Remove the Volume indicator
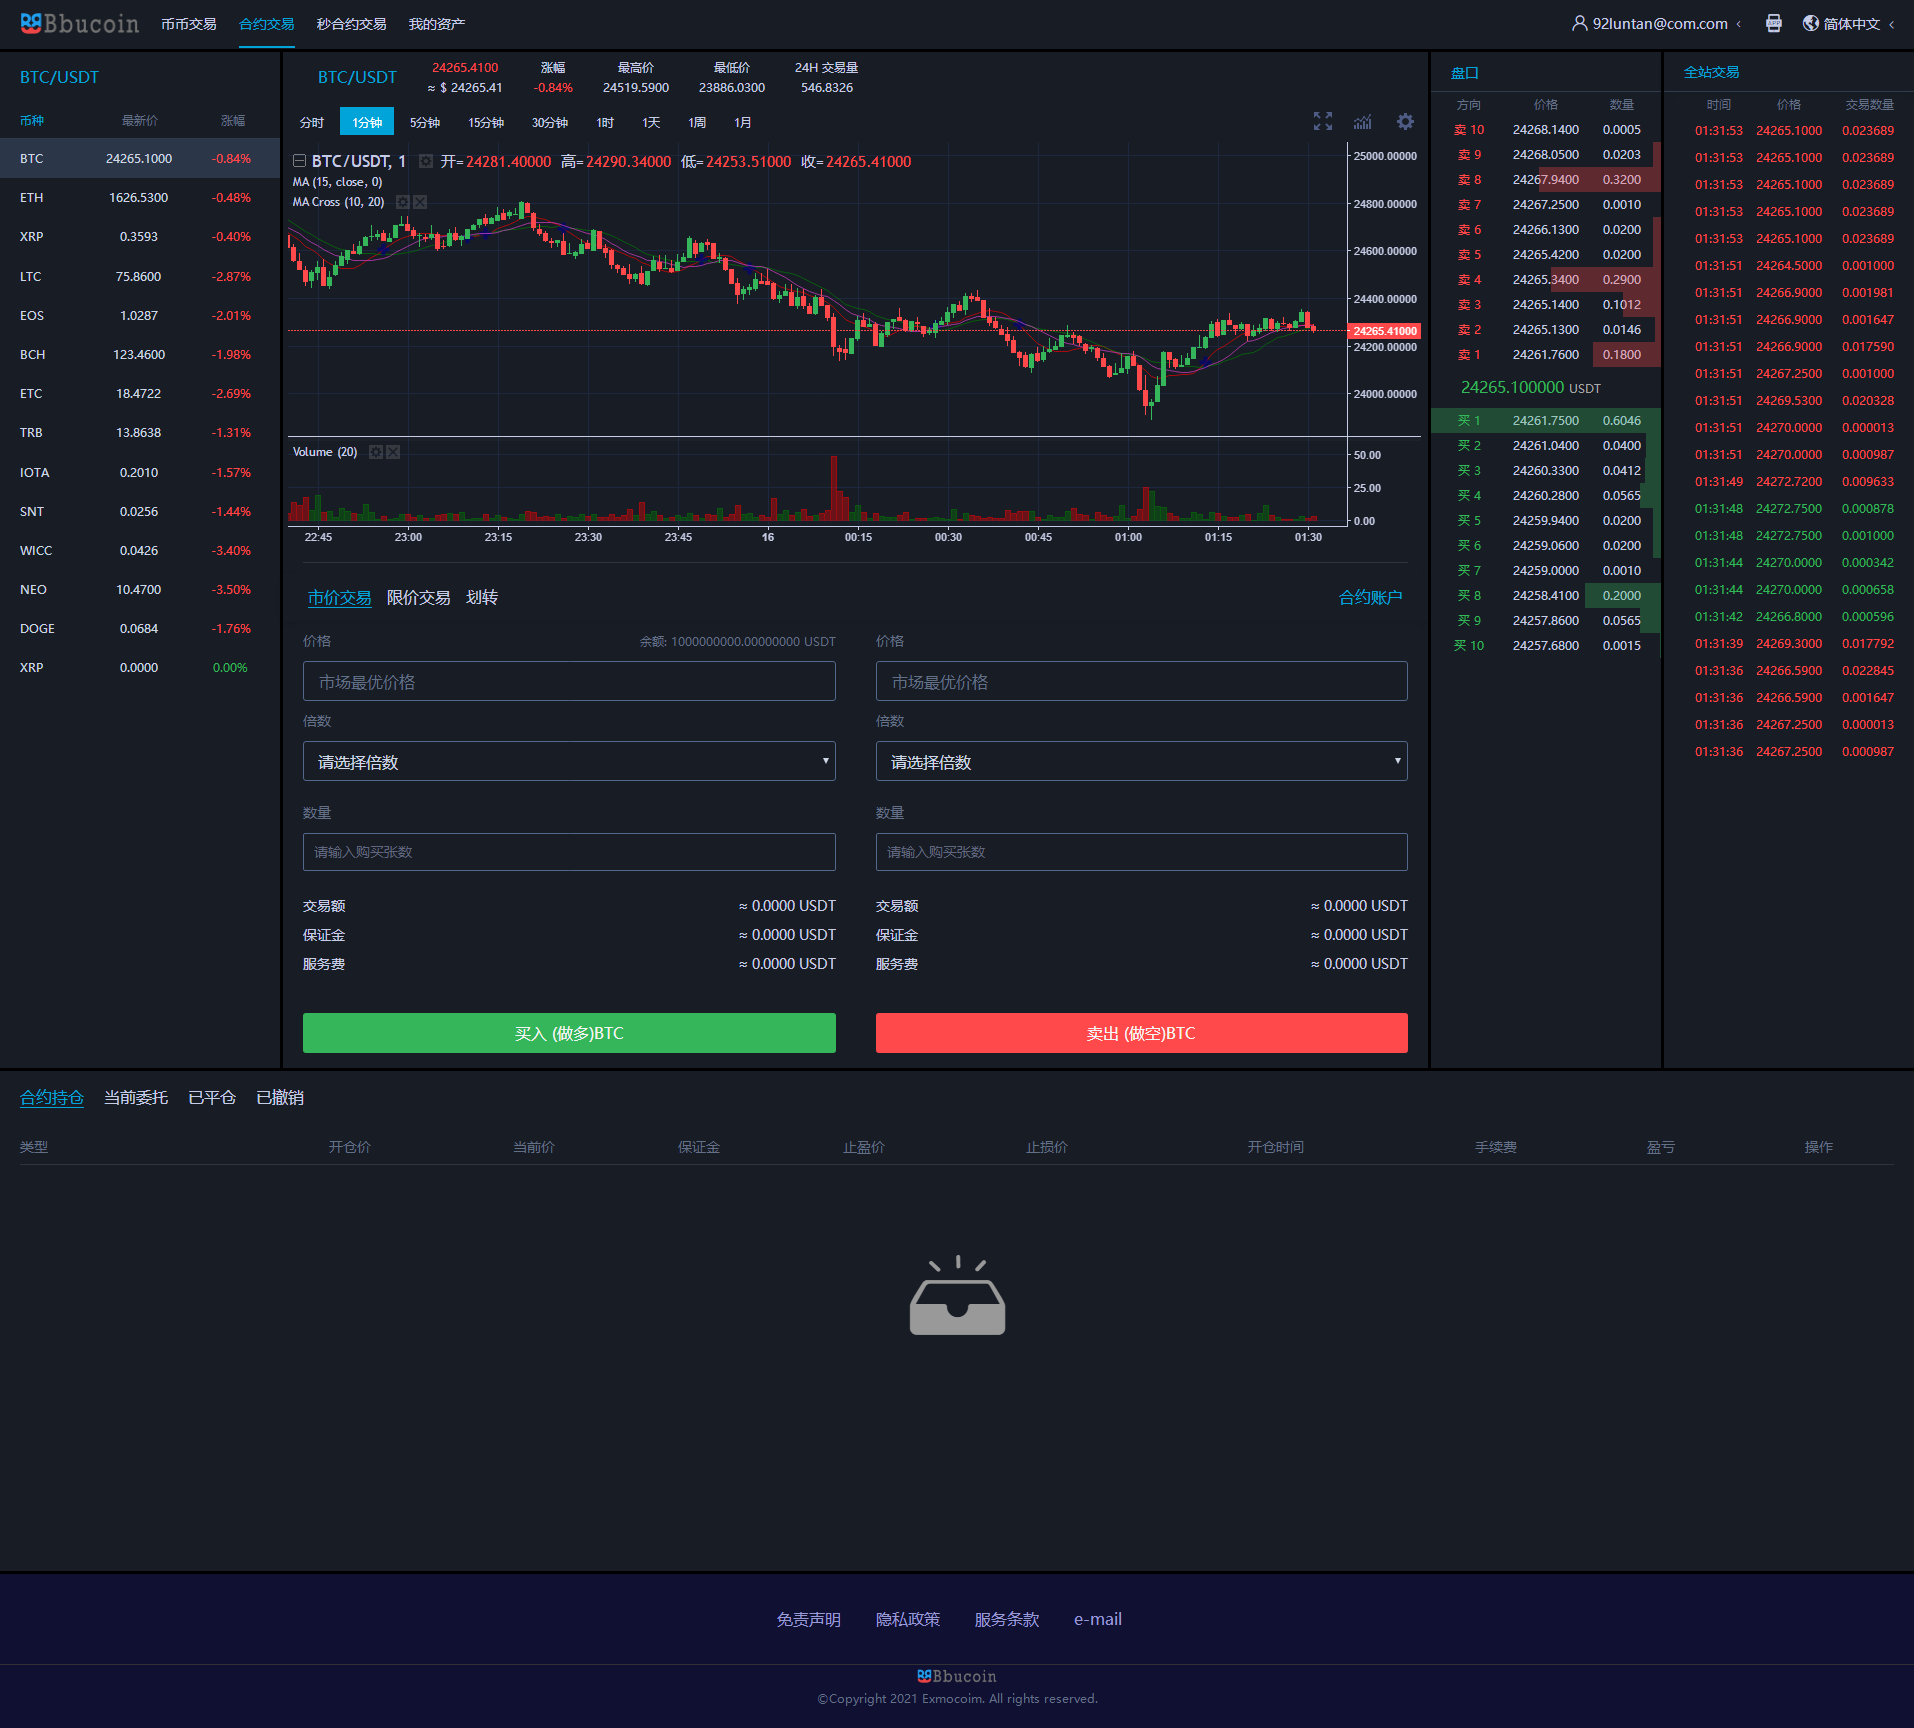The width and height of the screenshot is (1914, 1728). [393, 452]
